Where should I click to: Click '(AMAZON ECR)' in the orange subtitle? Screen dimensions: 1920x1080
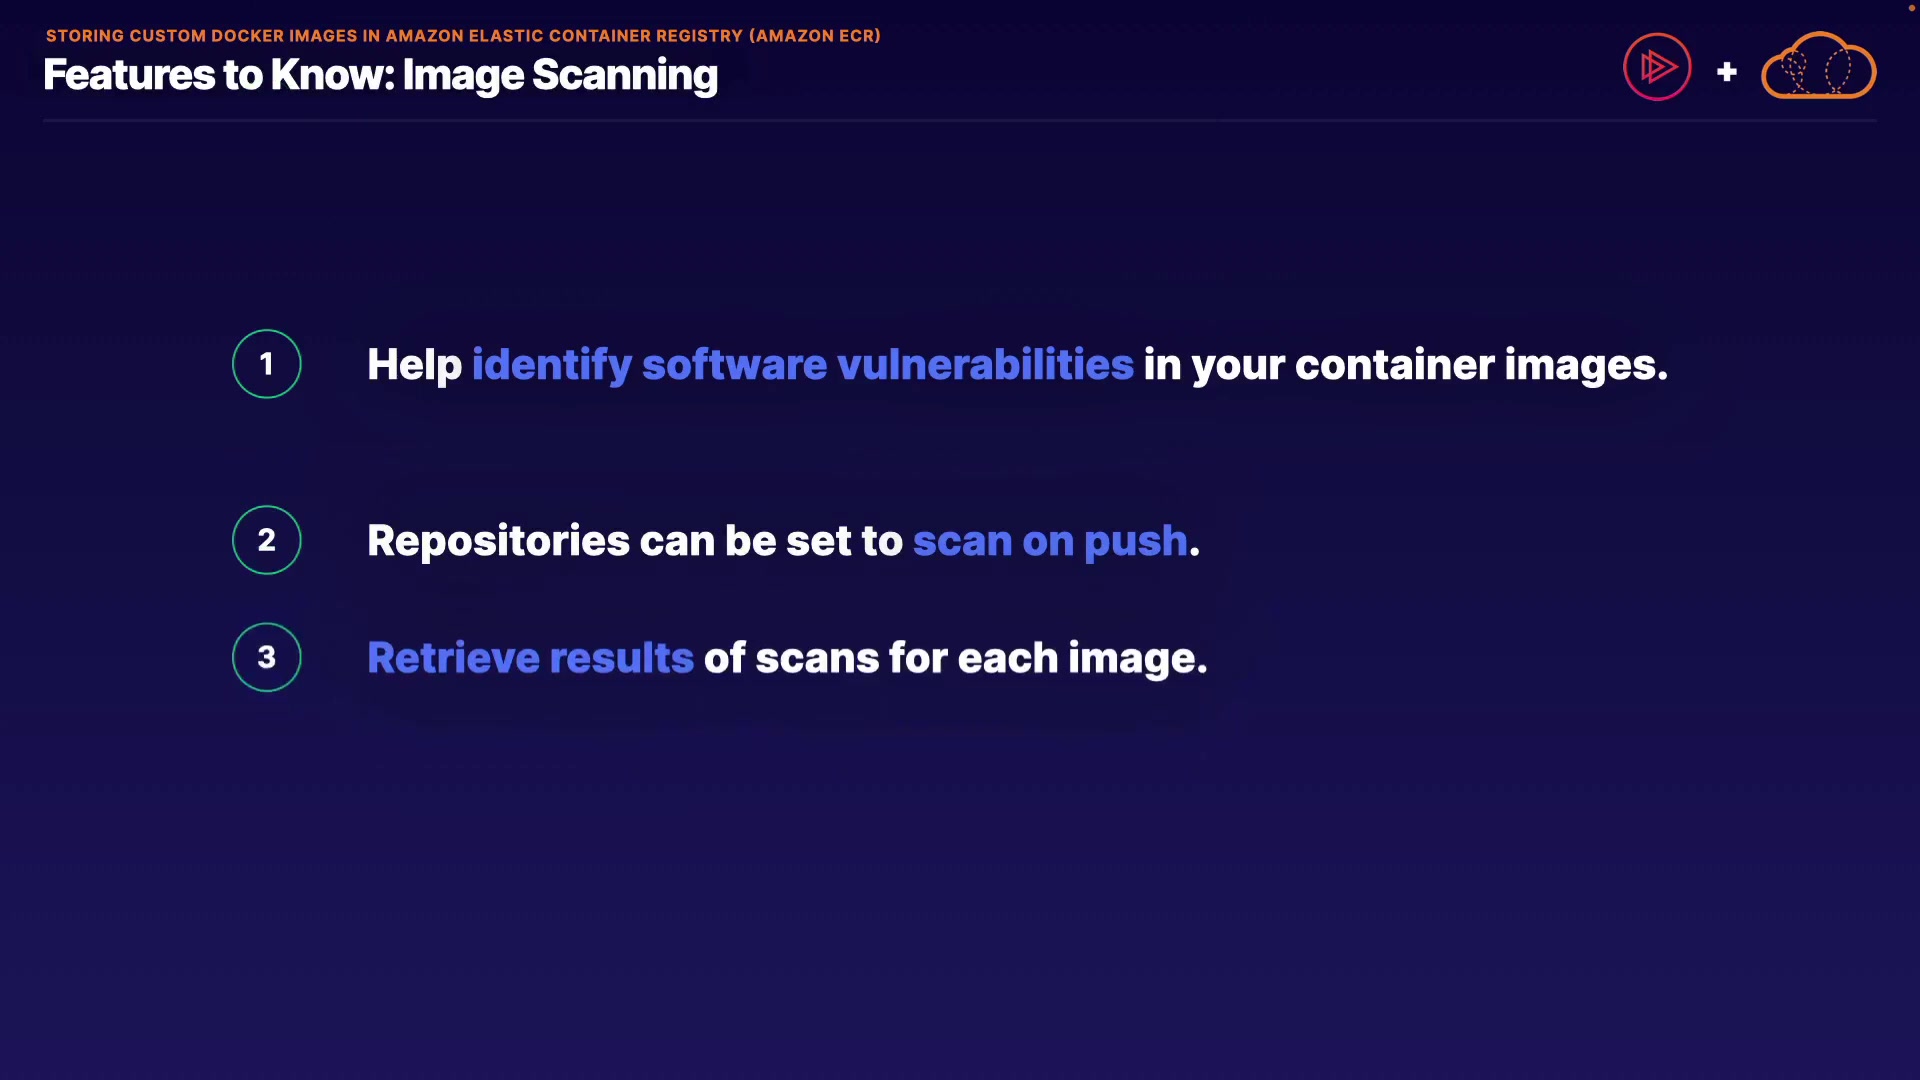pyautogui.click(x=814, y=36)
